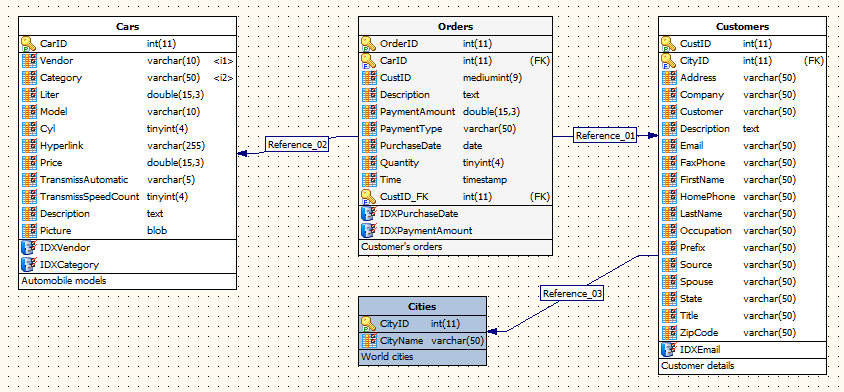The width and height of the screenshot is (844, 392).
Task: Click the Cyl column name in Cars
Action: 47,129
